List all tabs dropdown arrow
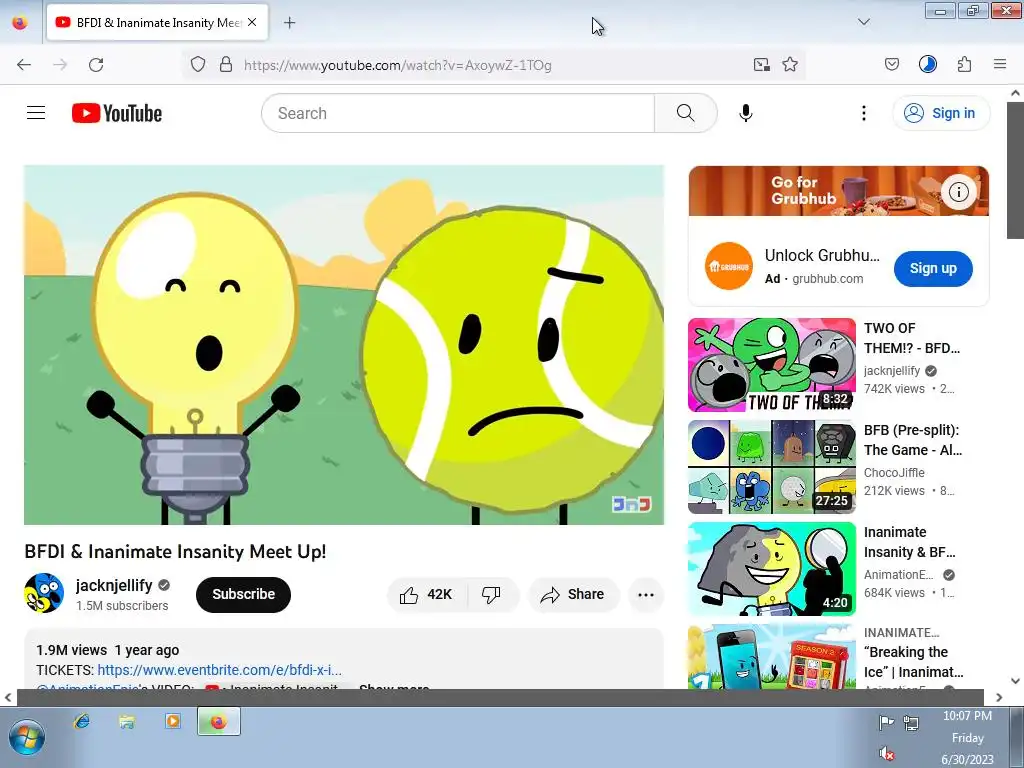Screen dimensions: 1024x768 point(863,22)
